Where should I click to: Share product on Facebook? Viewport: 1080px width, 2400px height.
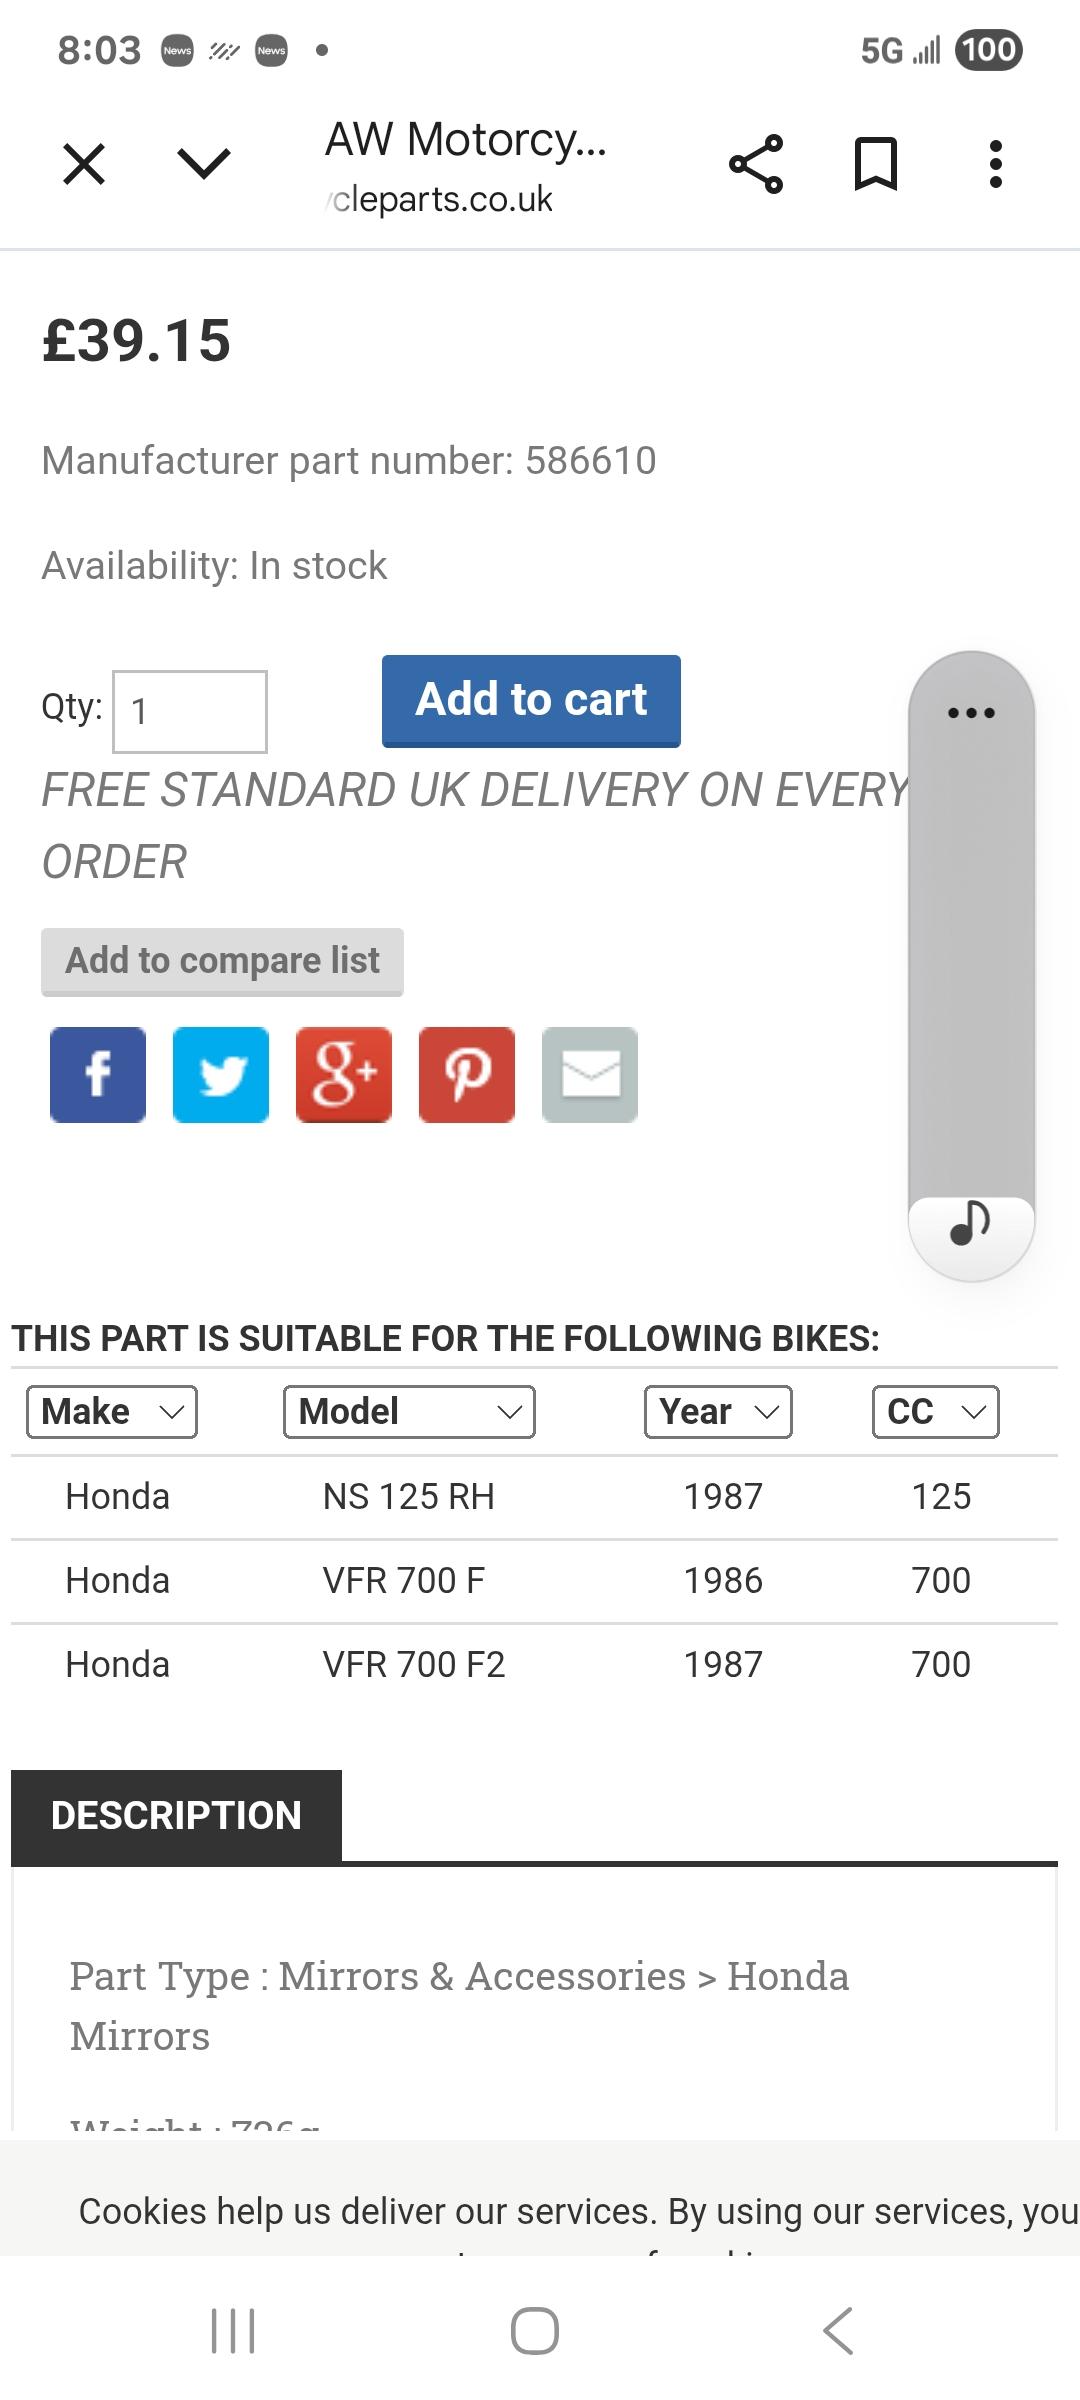tap(98, 1075)
